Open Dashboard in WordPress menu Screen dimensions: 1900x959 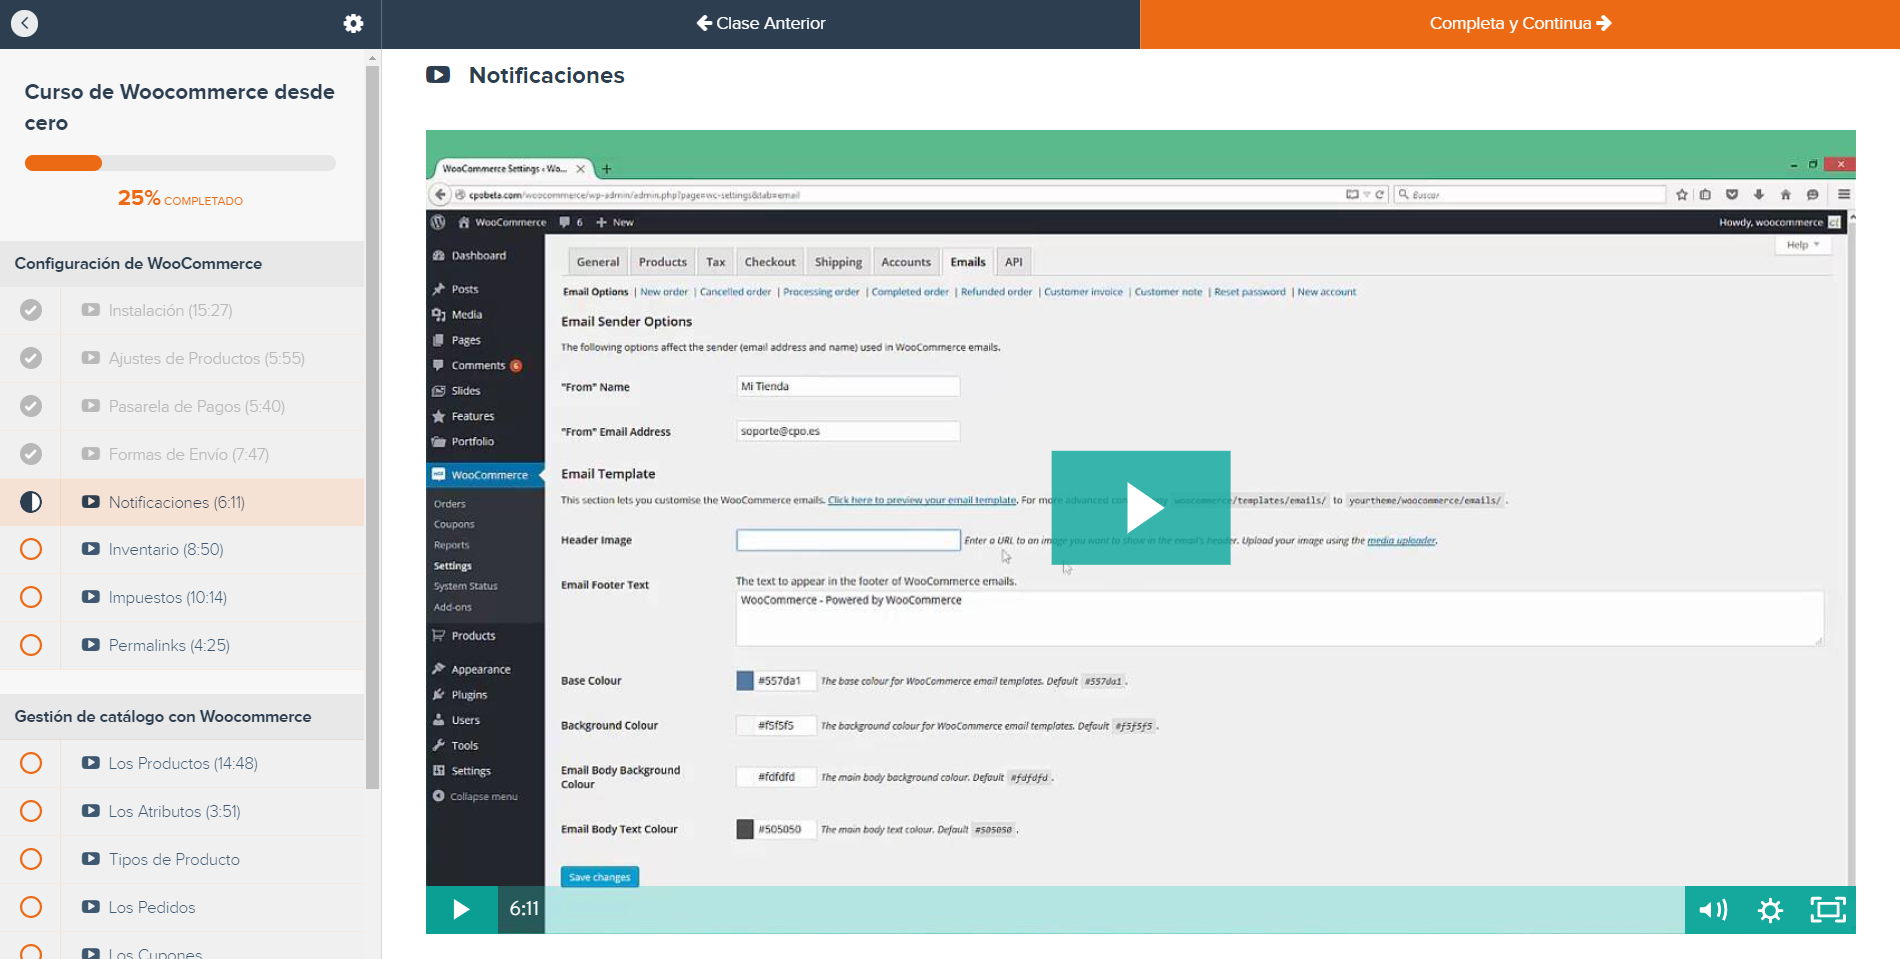(478, 255)
